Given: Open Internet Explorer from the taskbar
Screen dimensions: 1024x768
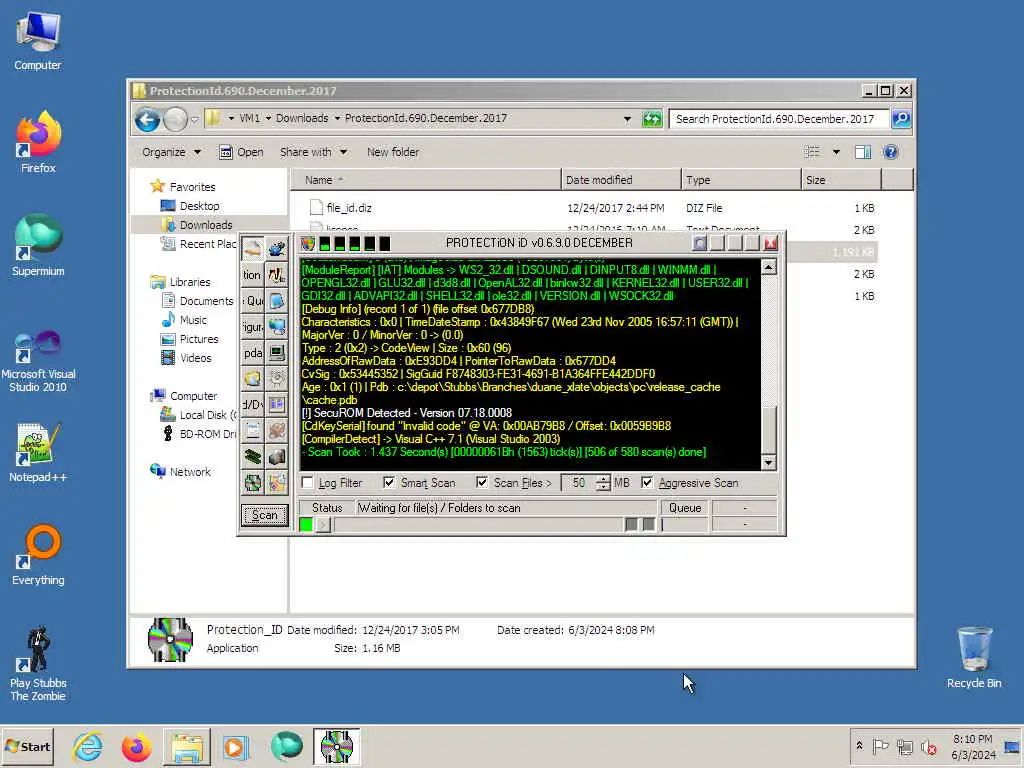Looking at the screenshot, I should [x=88, y=747].
